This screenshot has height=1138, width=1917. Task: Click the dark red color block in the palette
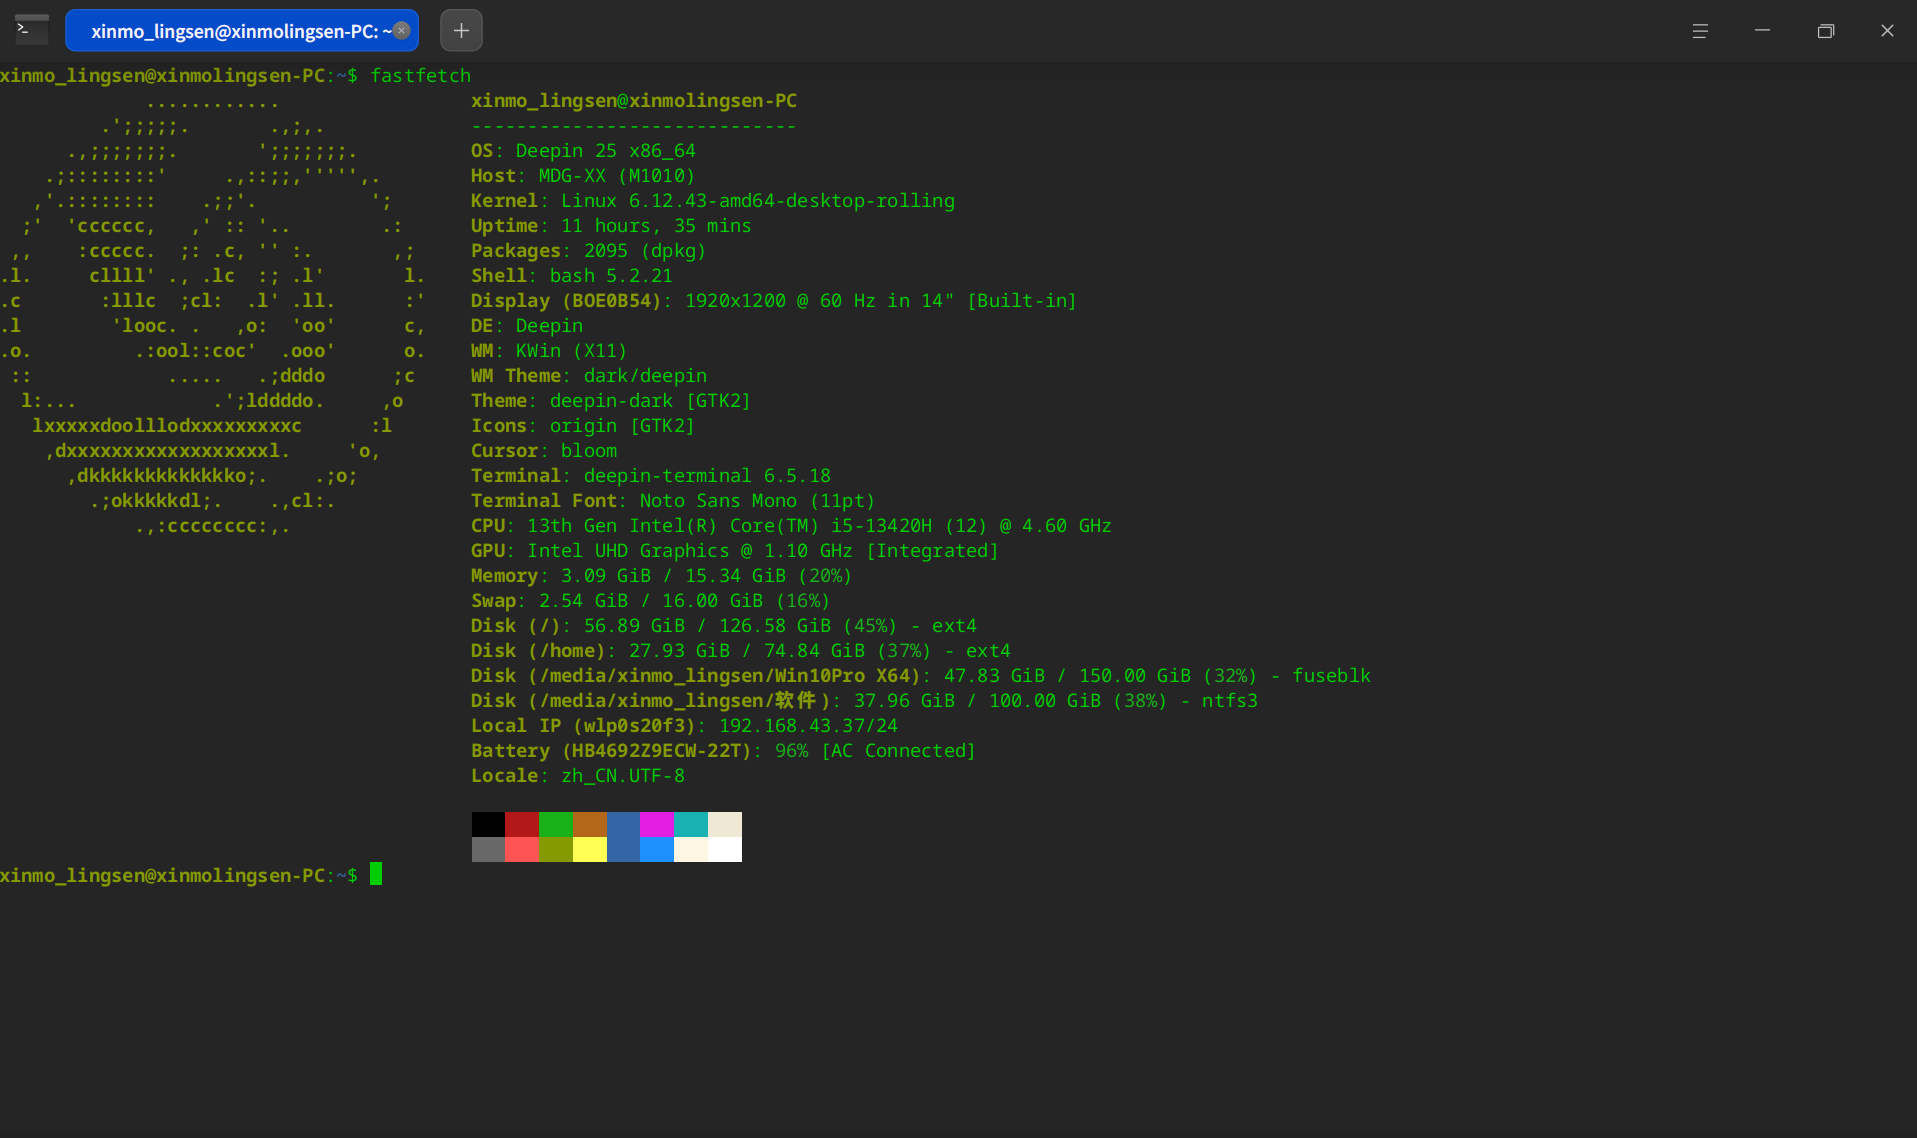click(522, 824)
